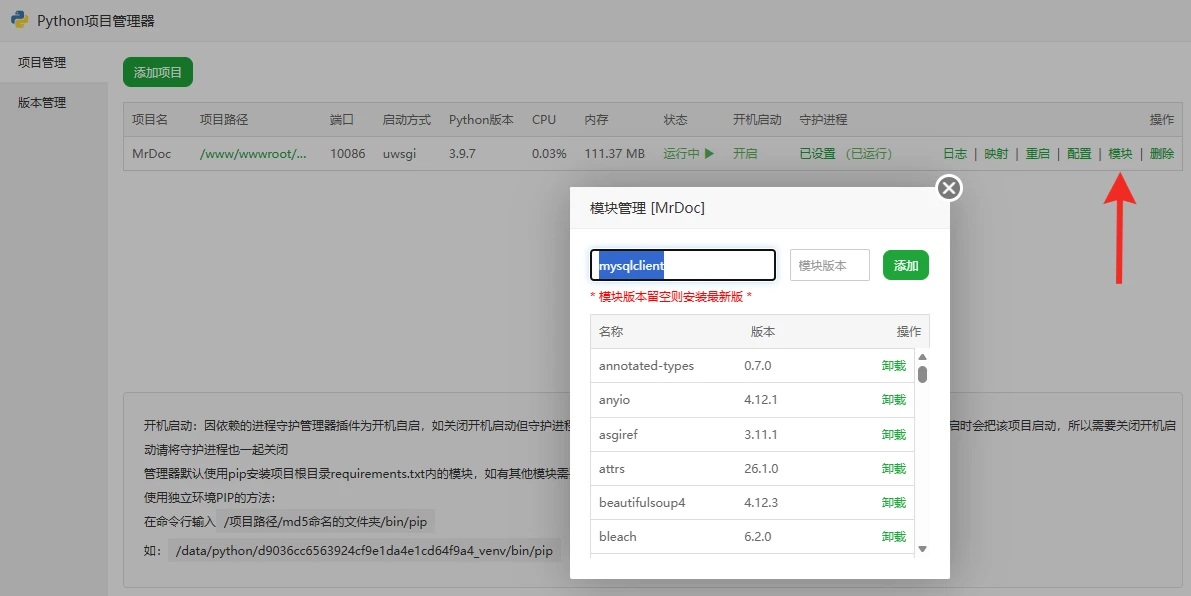Uninstall the beautifulsoup4 module
The image size is (1191, 596).
tap(893, 502)
